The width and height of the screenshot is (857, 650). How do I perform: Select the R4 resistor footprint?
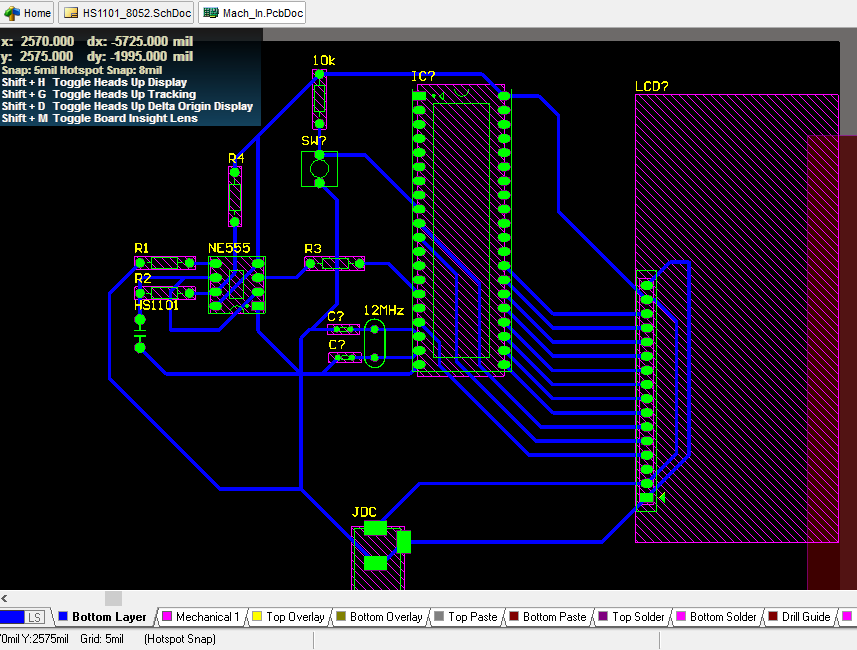[x=235, y=197]
